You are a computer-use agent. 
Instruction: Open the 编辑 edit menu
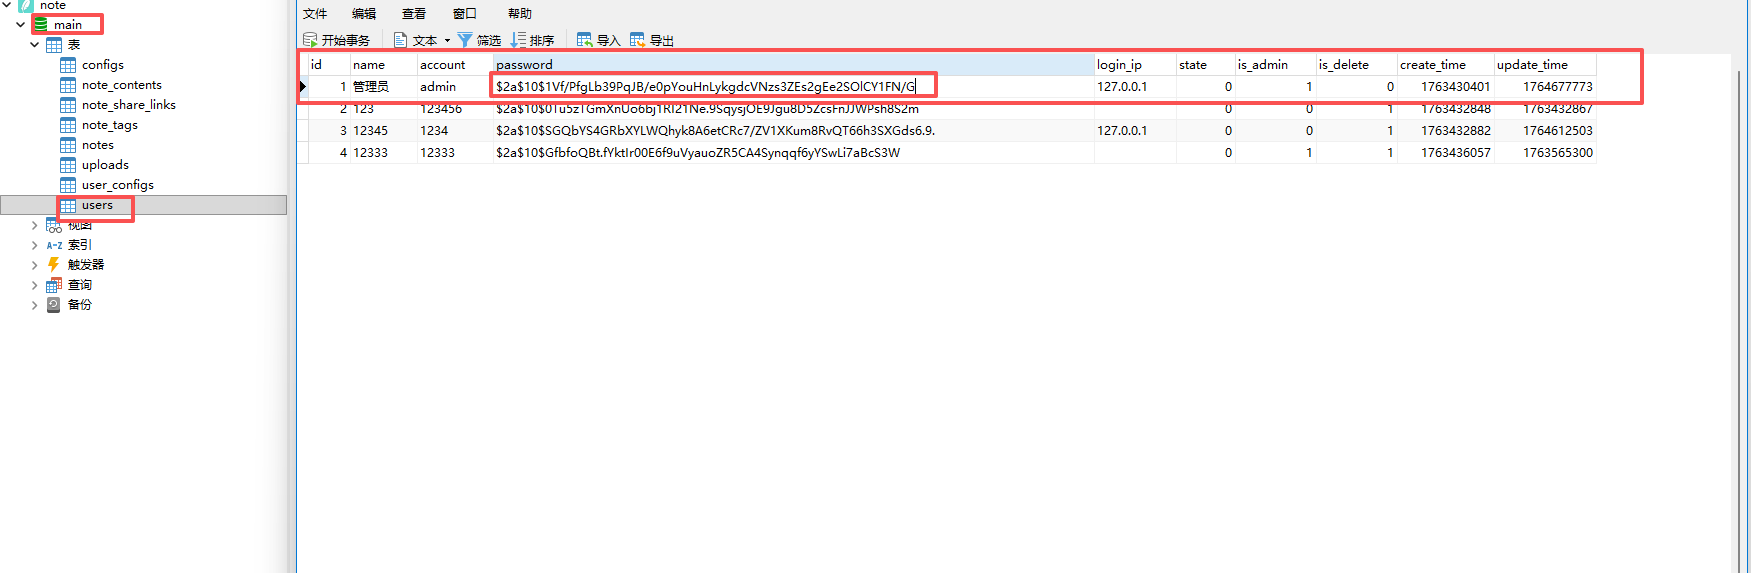364,14
